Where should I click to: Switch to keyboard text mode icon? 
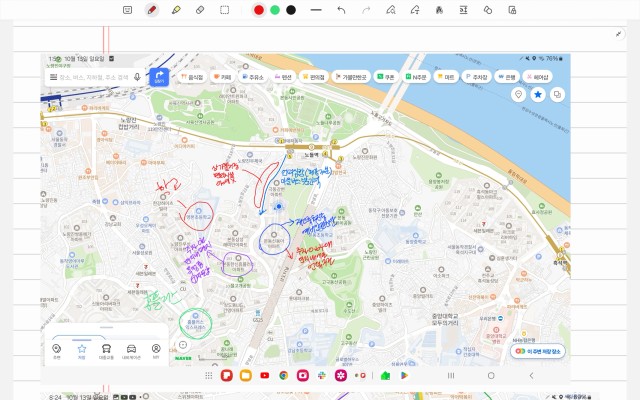tap(127, 10)
